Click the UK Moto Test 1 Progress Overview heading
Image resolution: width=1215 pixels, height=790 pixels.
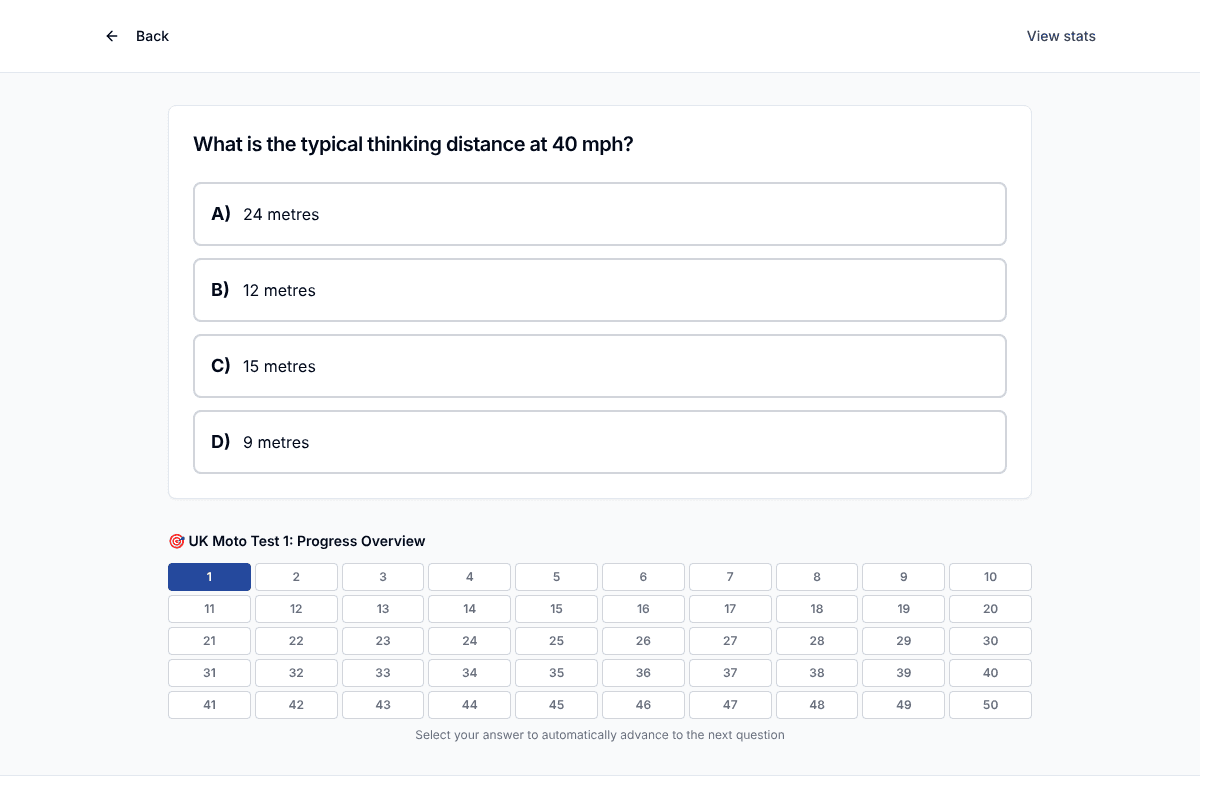pyautogui.click(x=297, y=541)
